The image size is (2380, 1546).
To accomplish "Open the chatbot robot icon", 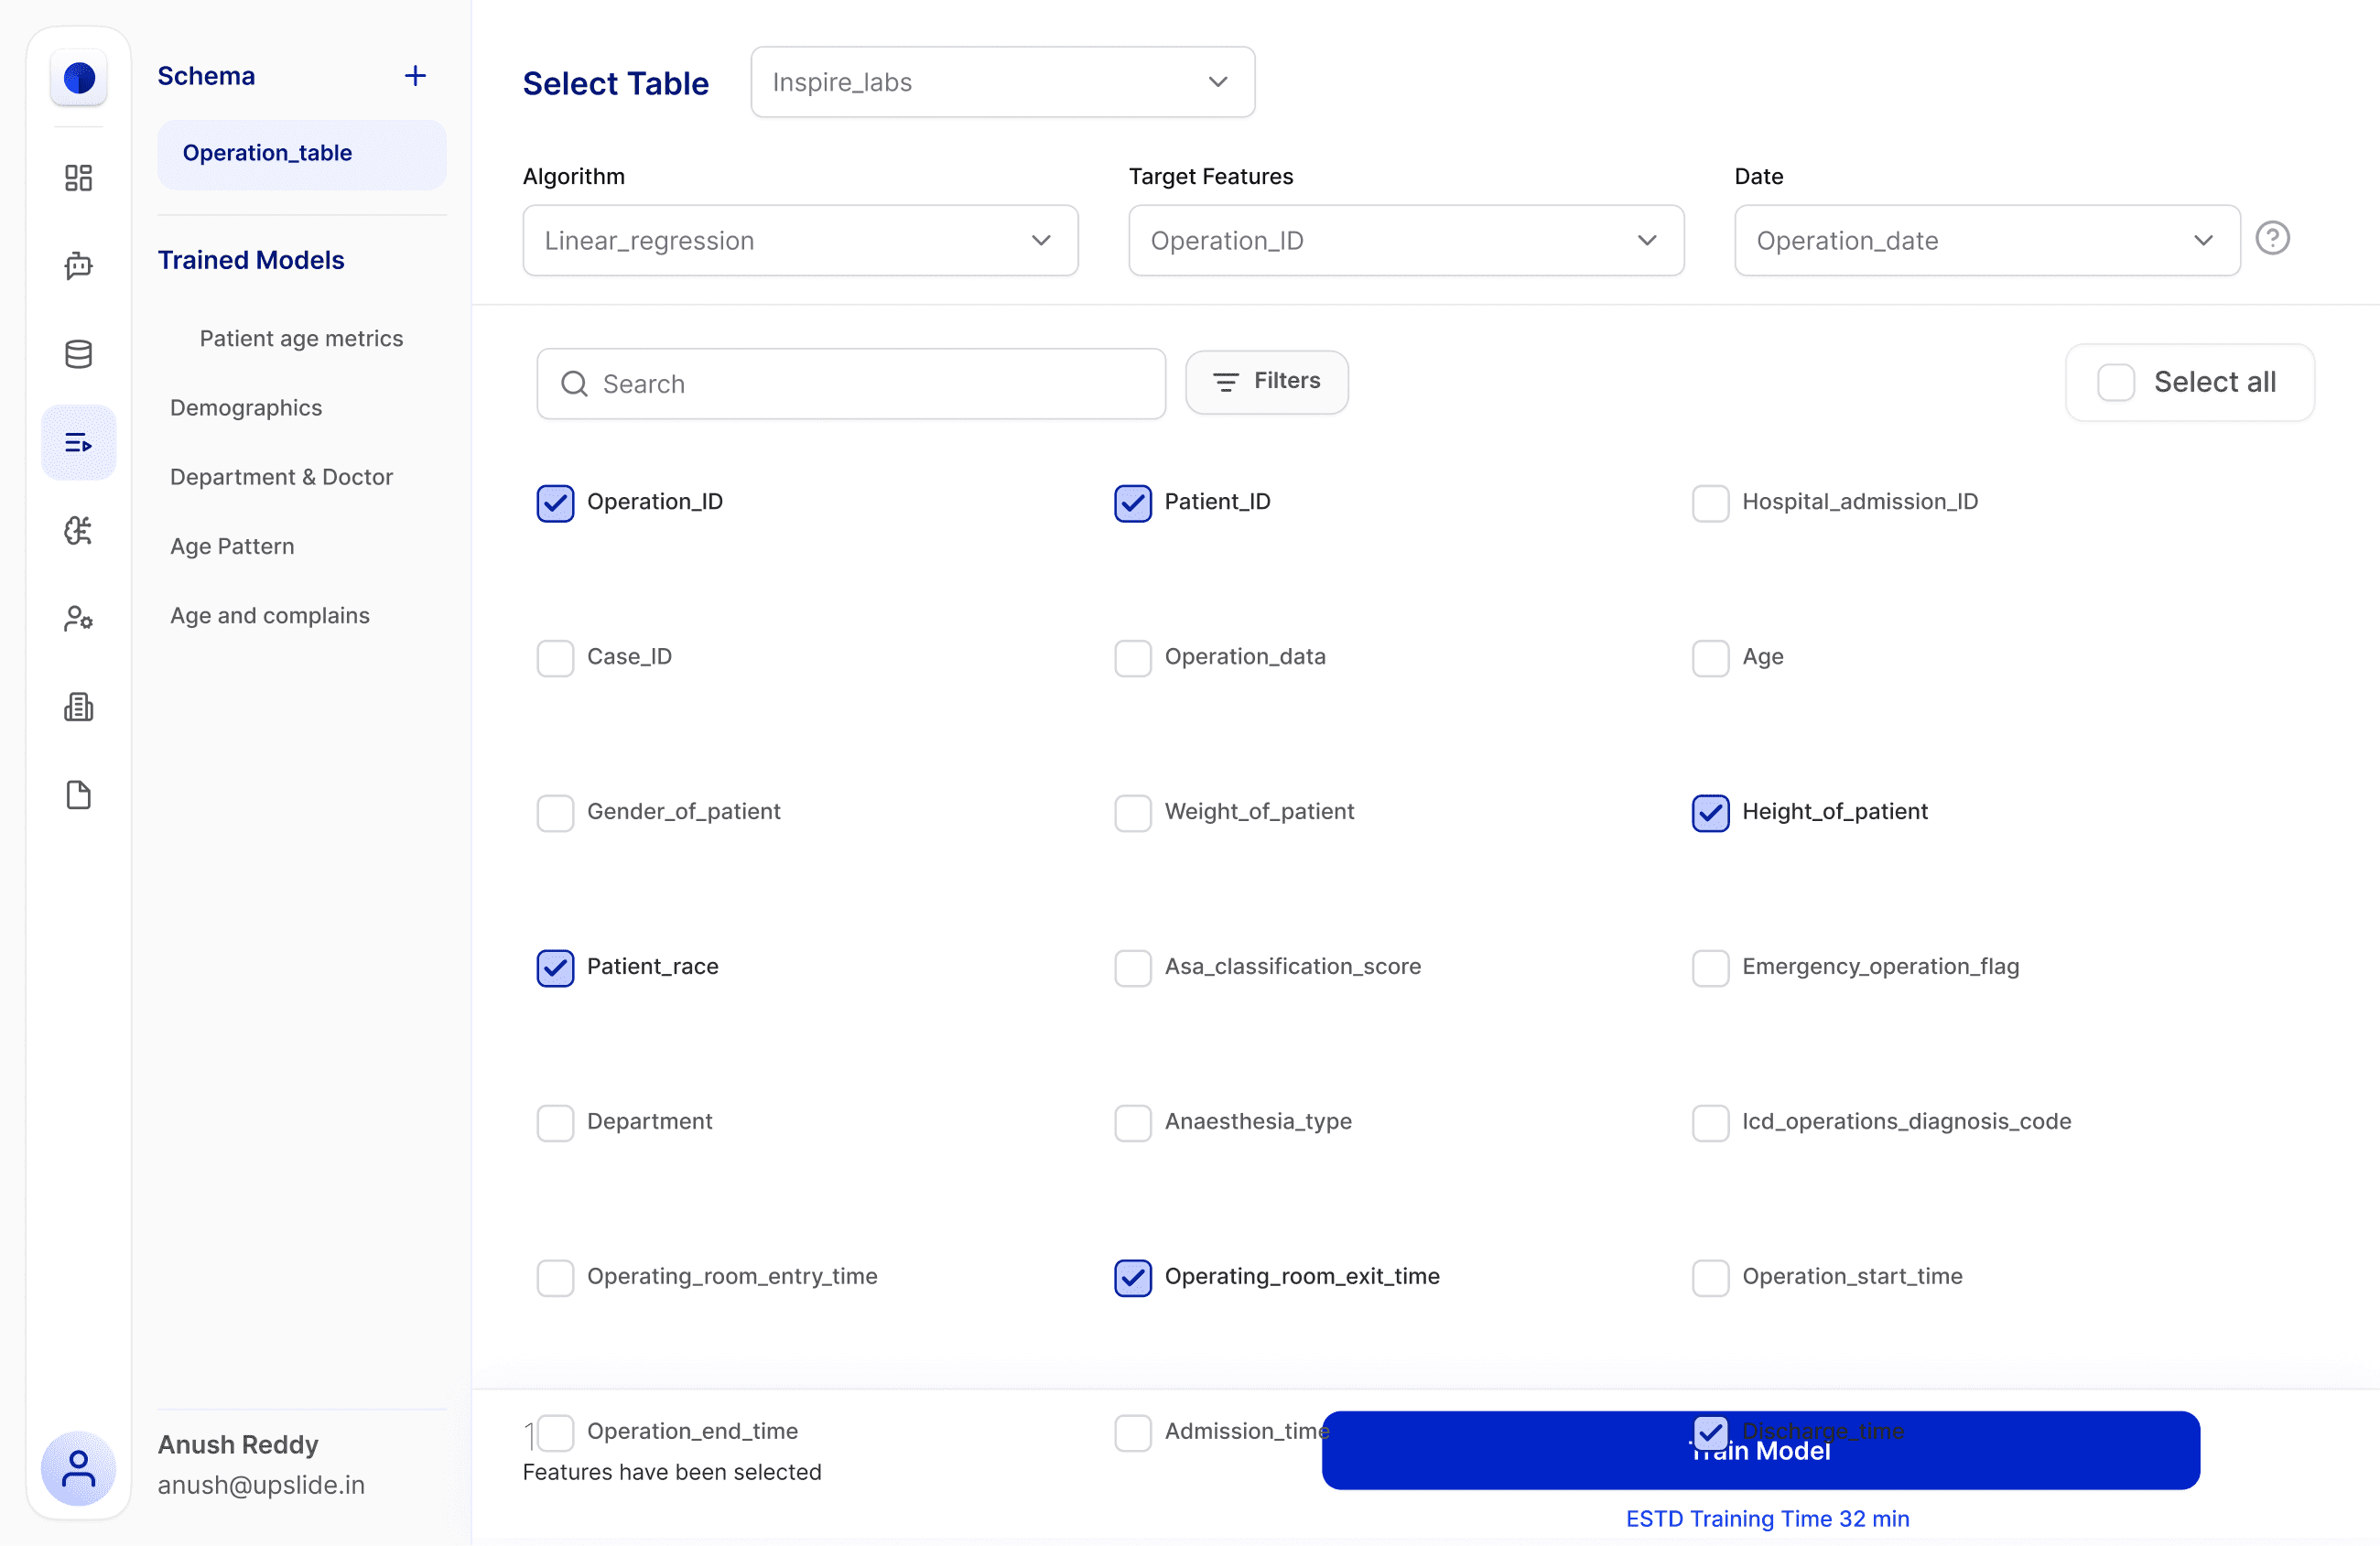I will 78,266.
